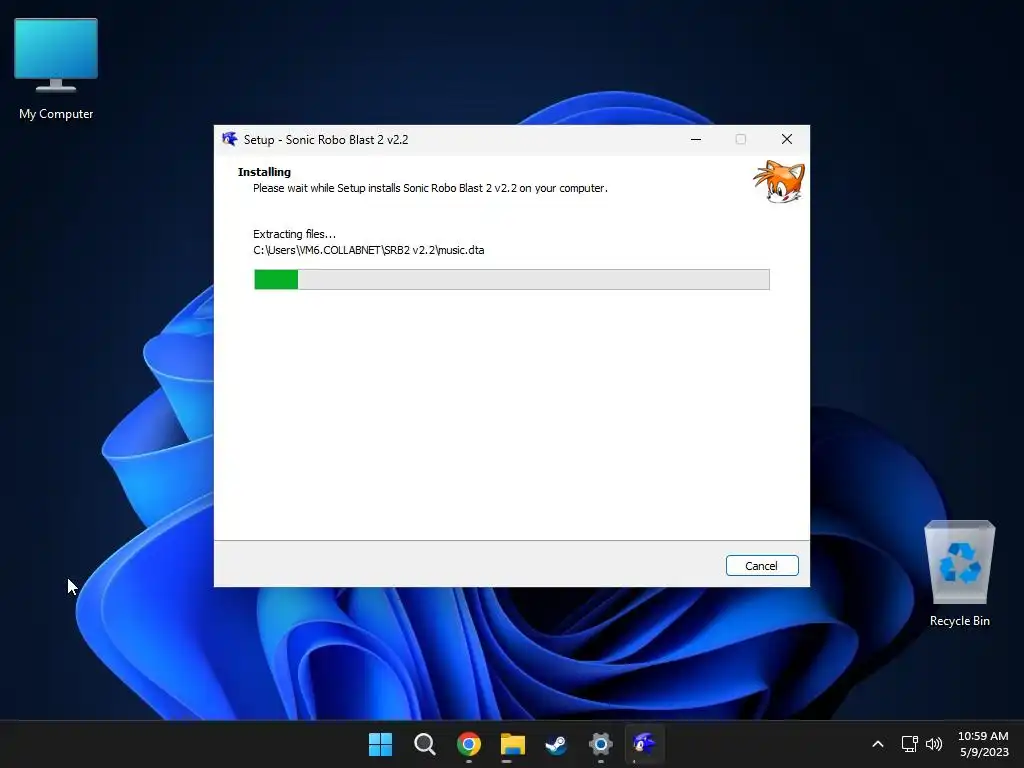The height and width of the screenshot is (768, 1024).
Task: Open the My Computer desktop icon
Action: tap(56, 70)
